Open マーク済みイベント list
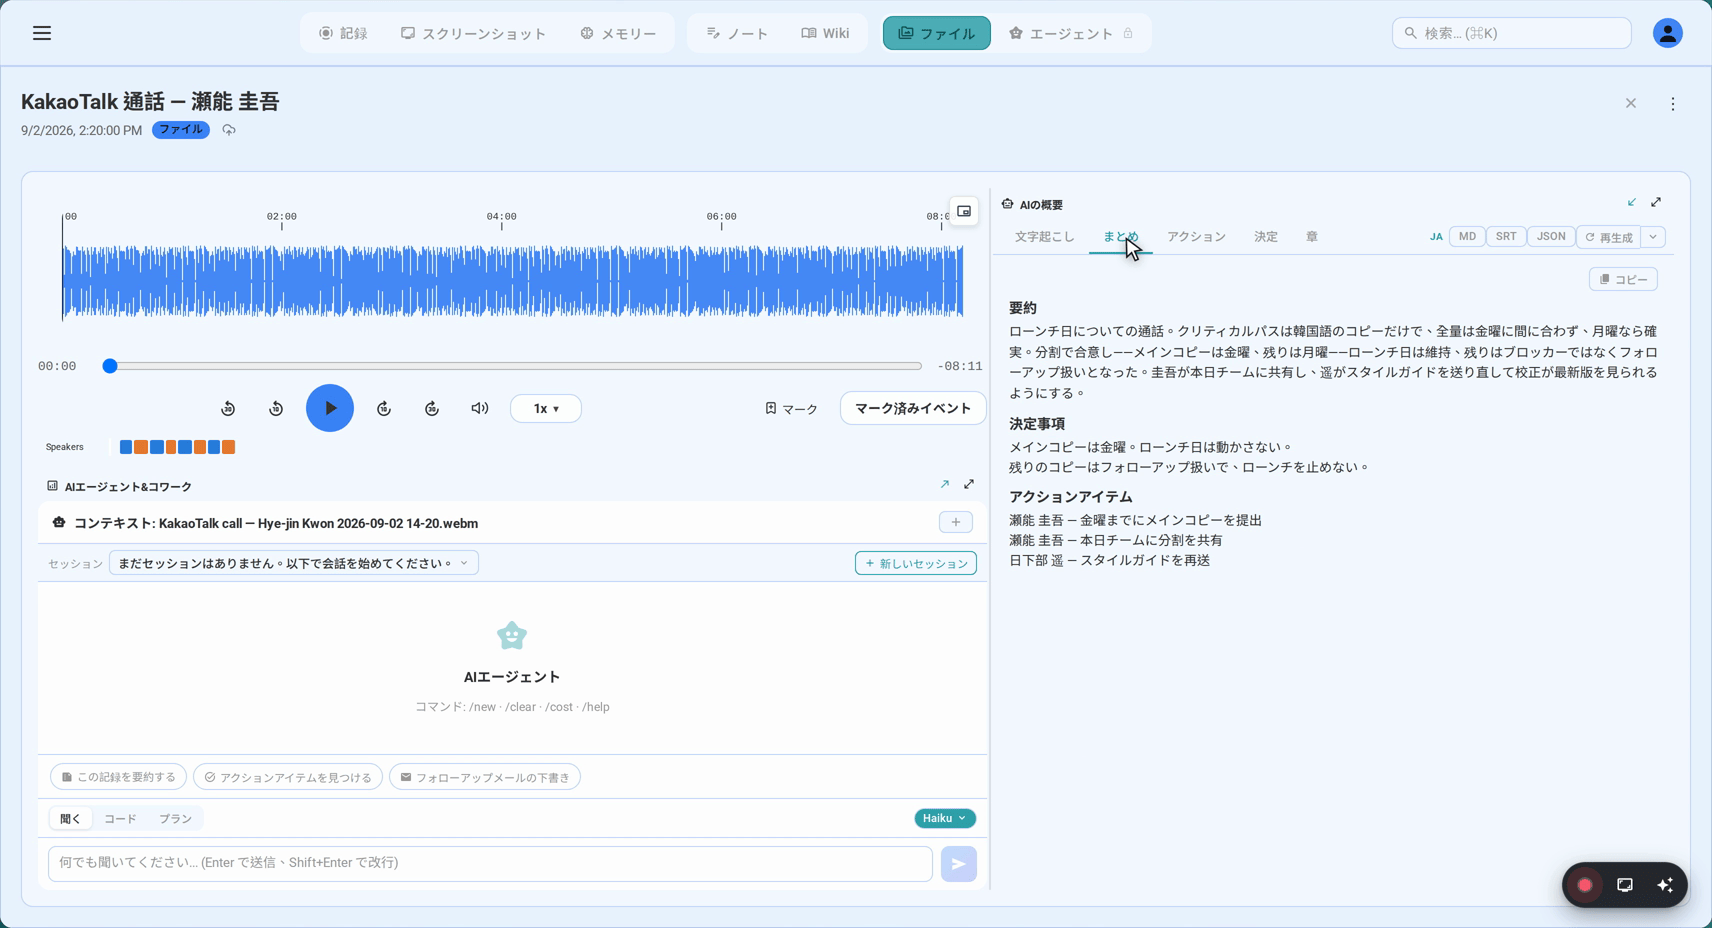 pyautogui.click(x=912, y=408)
